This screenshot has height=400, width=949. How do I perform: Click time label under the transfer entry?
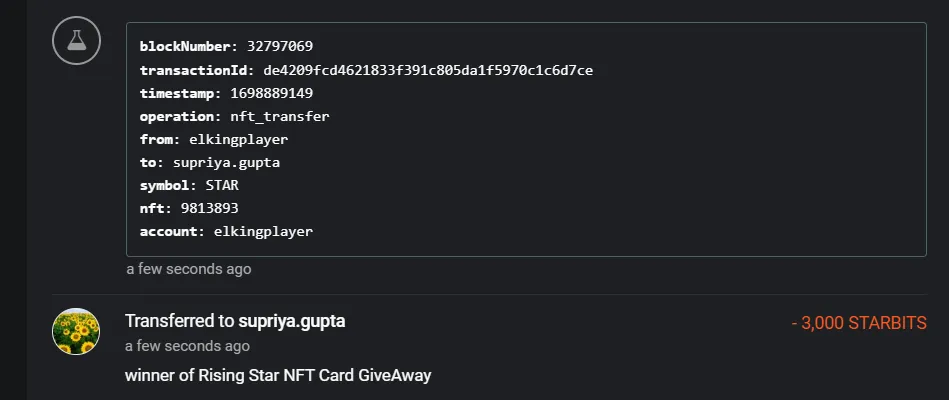point(187,346)
